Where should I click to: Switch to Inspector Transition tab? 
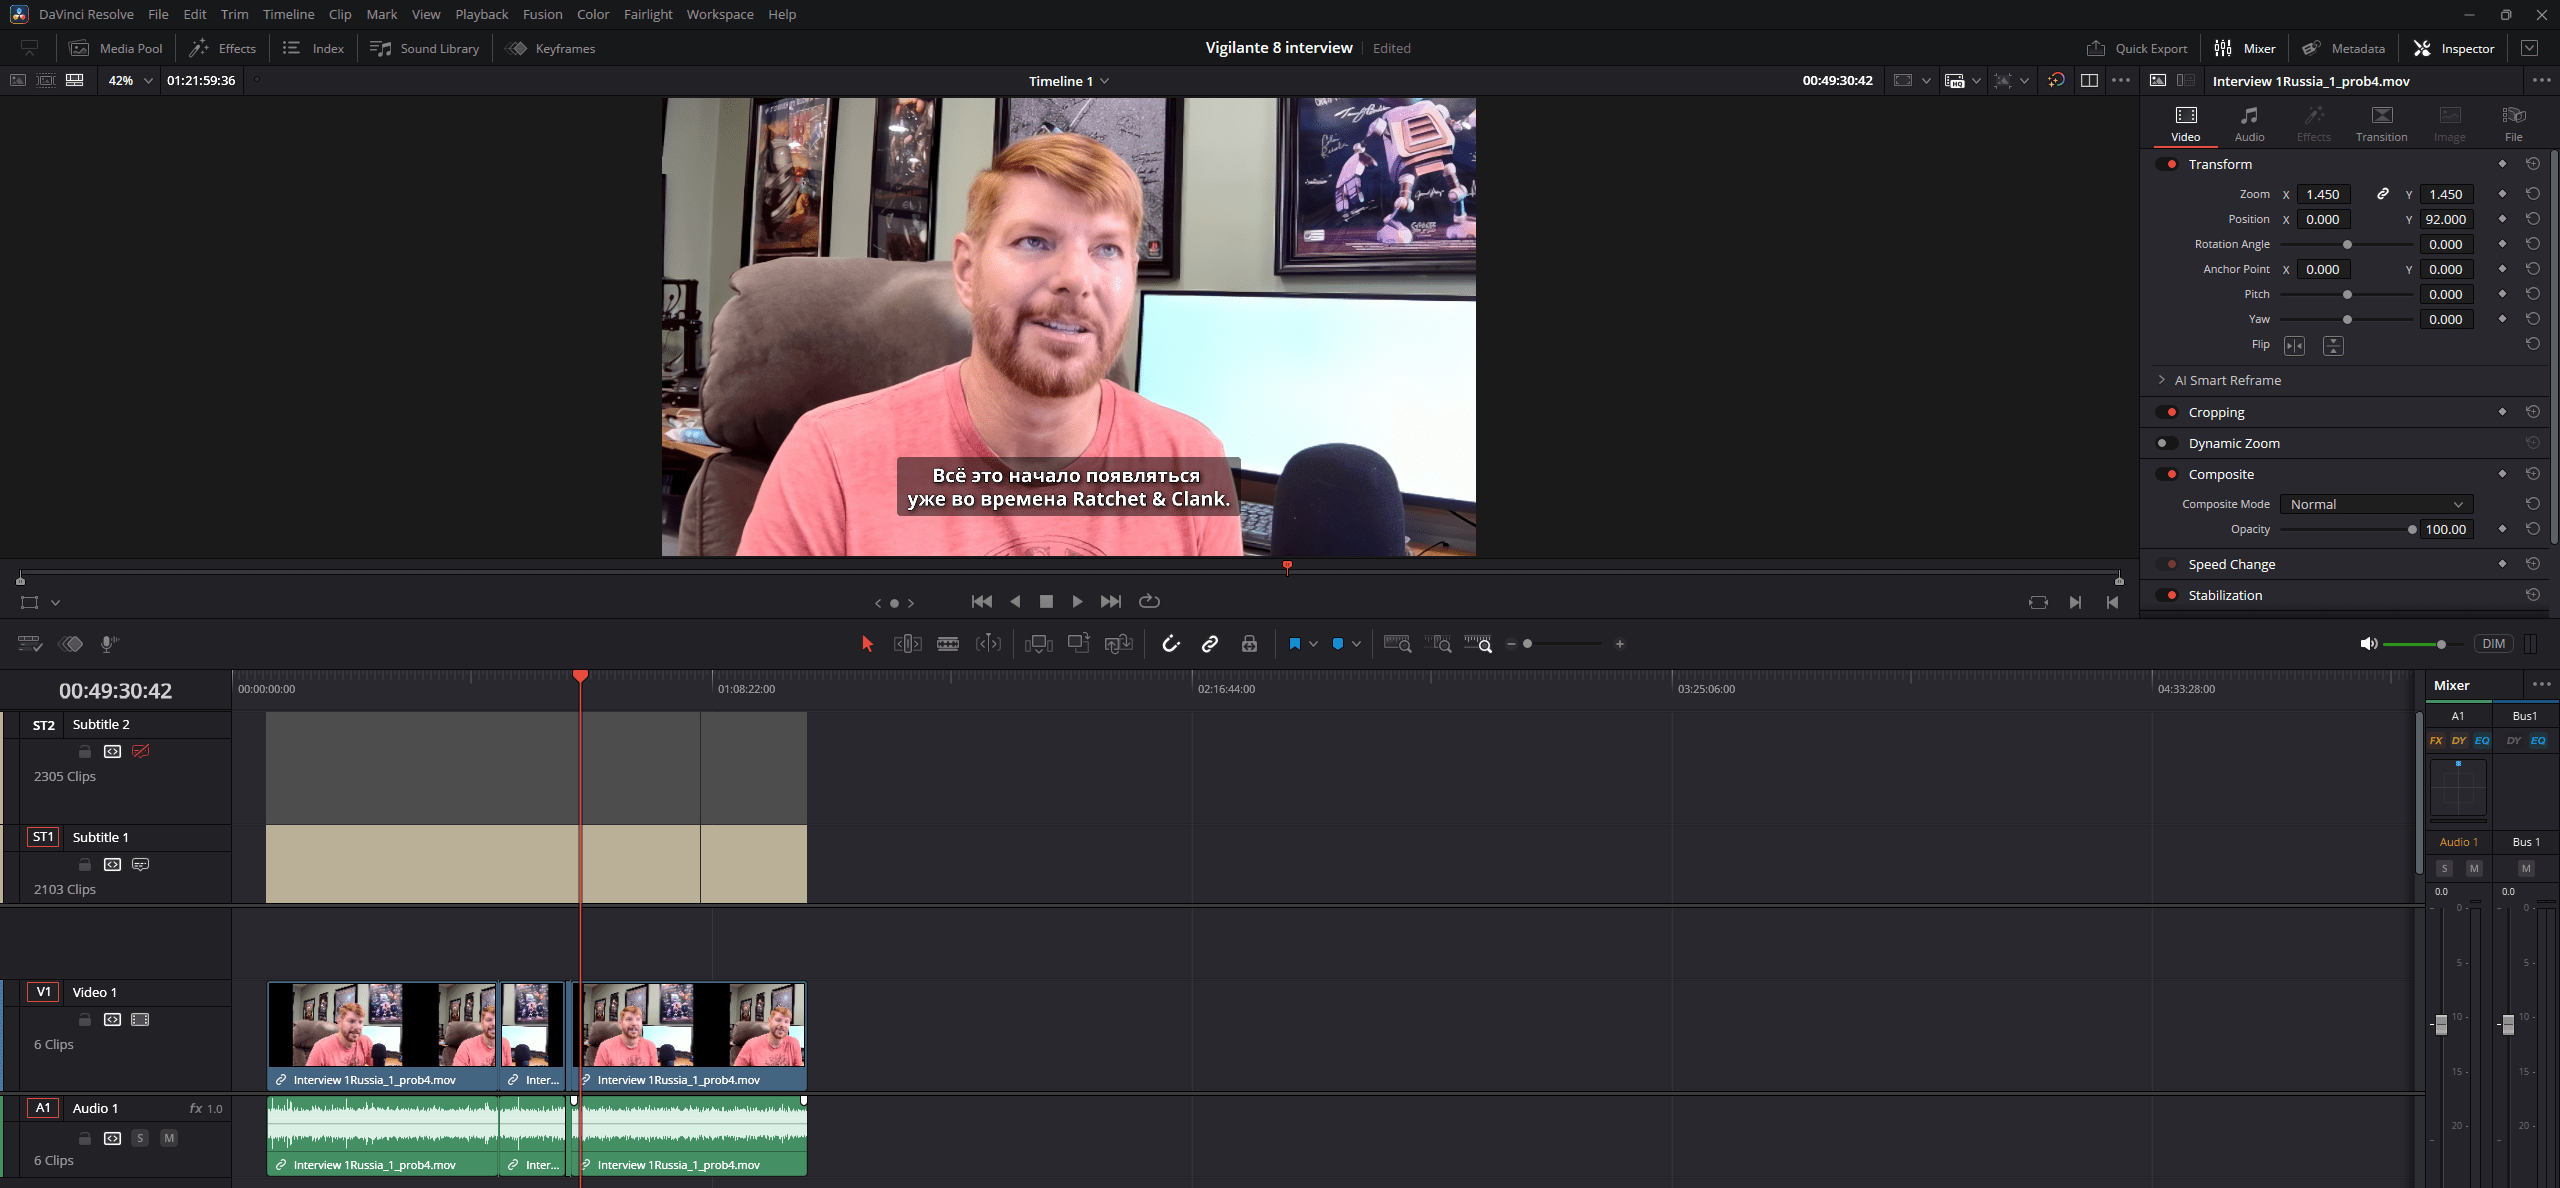[2381, 124]
